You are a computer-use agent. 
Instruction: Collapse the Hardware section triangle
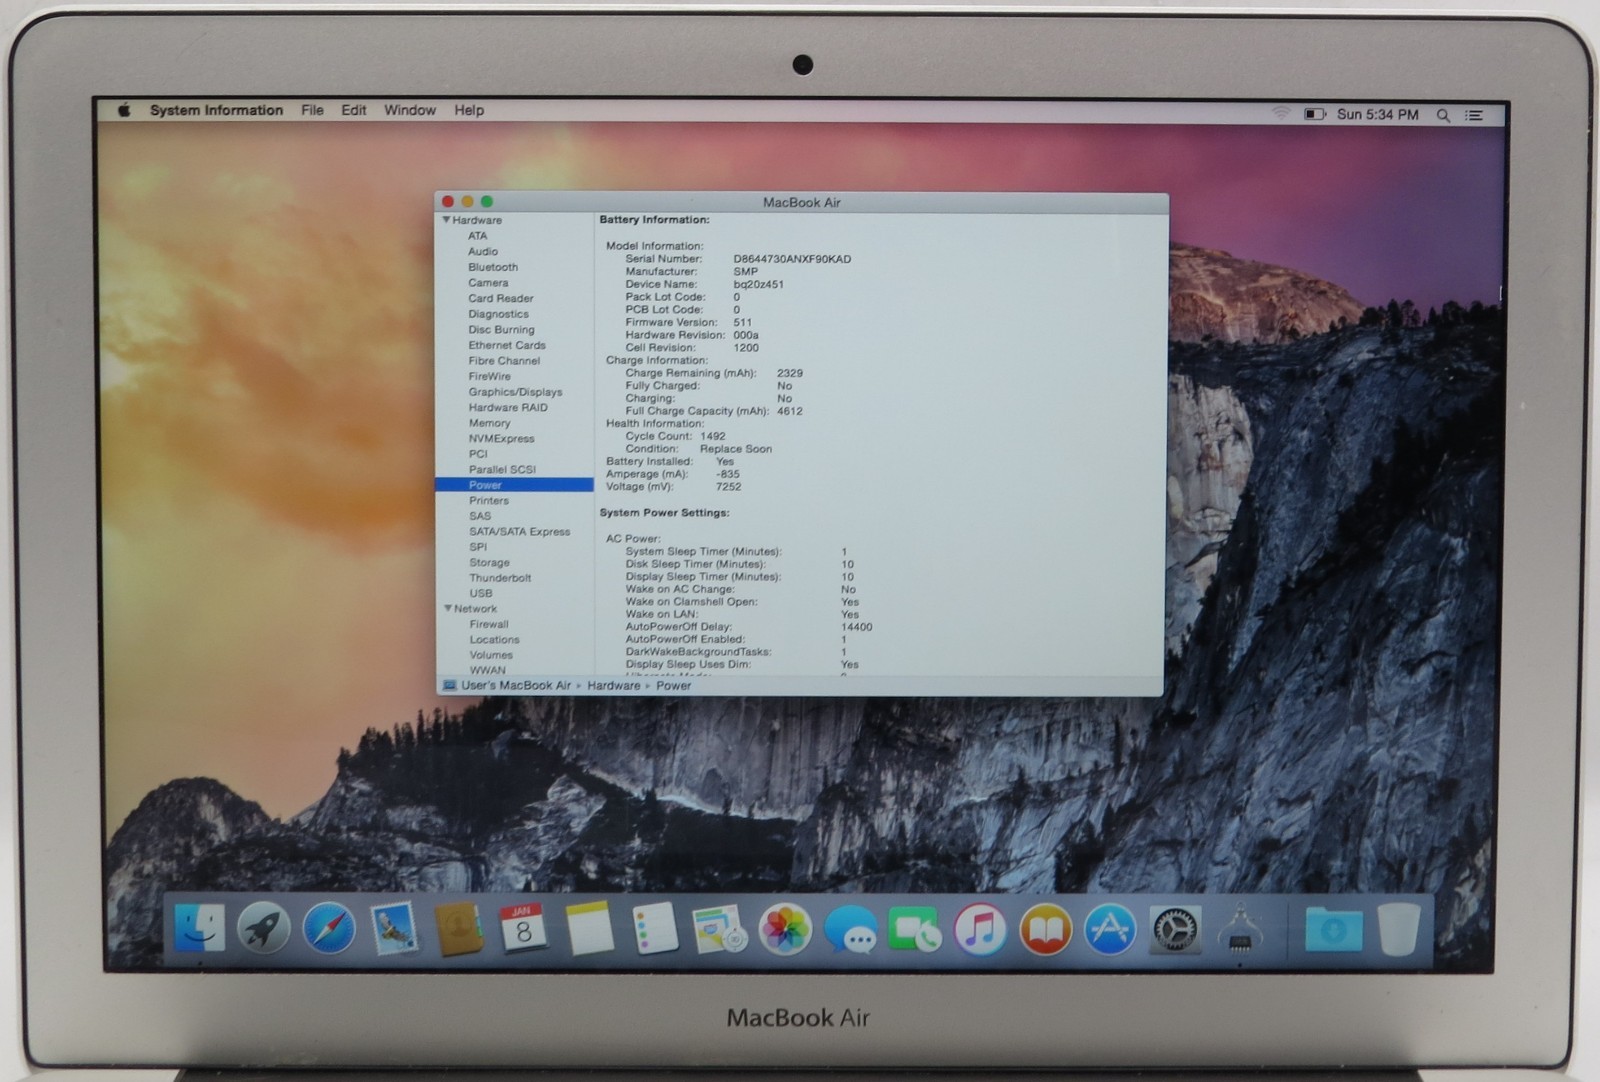[446, 220]
